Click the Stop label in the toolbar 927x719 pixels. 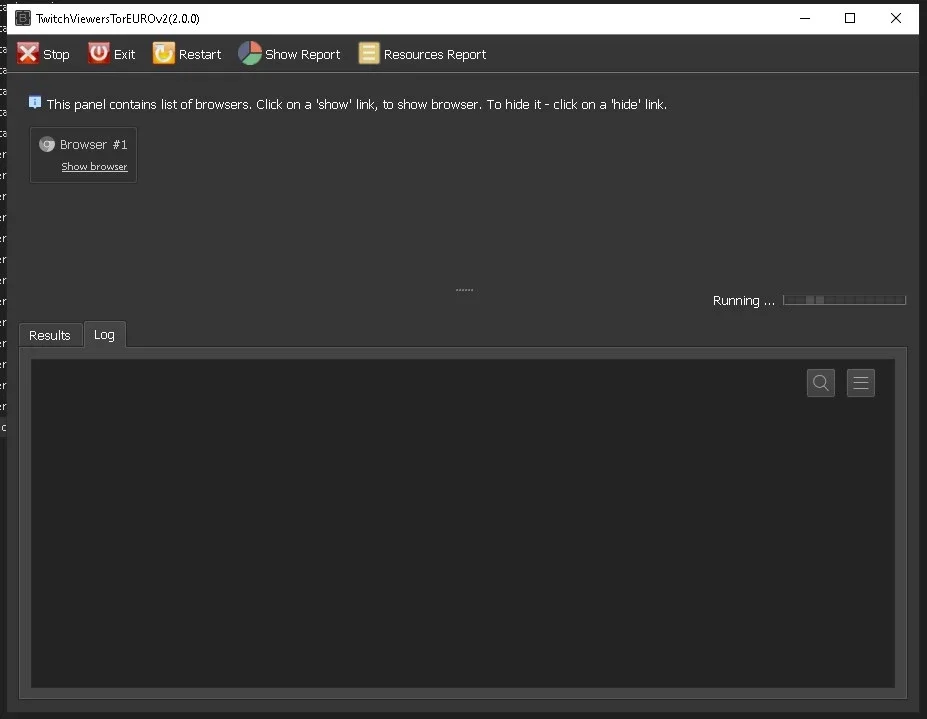click(x=56, y=54)
